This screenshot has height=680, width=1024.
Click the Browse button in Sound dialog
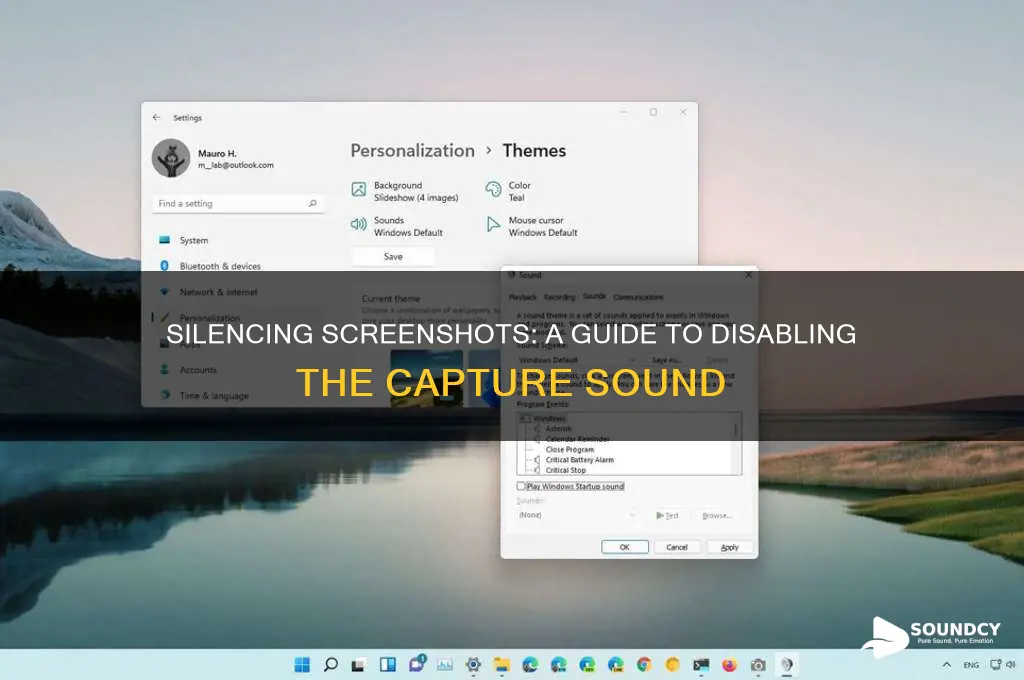(716, 515)
